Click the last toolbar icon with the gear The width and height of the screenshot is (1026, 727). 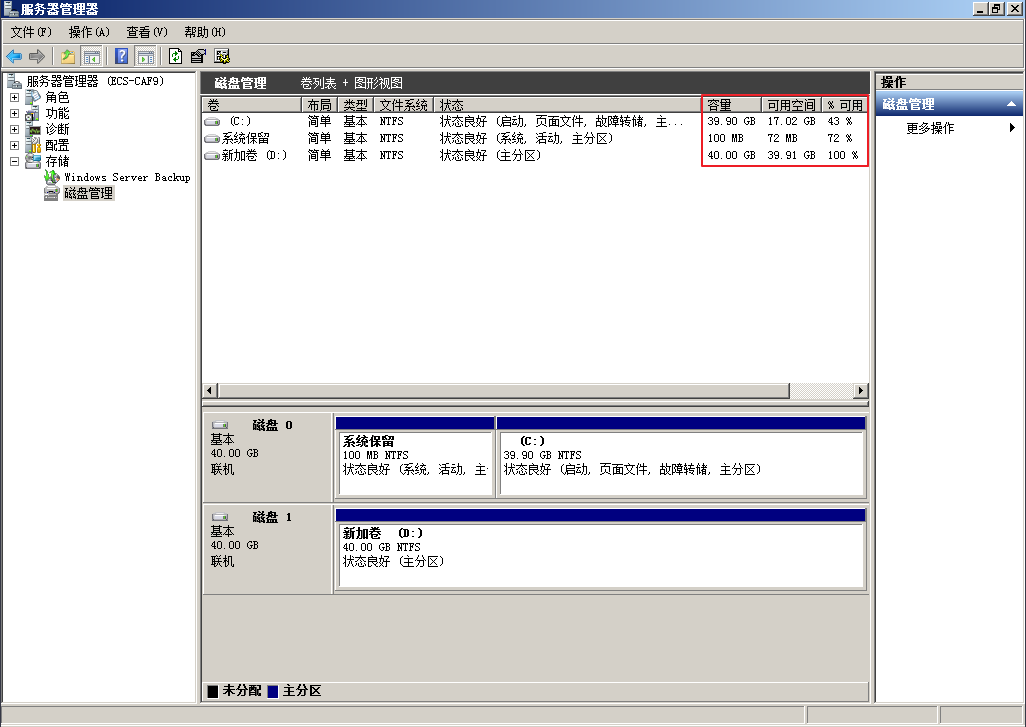tap(222, 56)
